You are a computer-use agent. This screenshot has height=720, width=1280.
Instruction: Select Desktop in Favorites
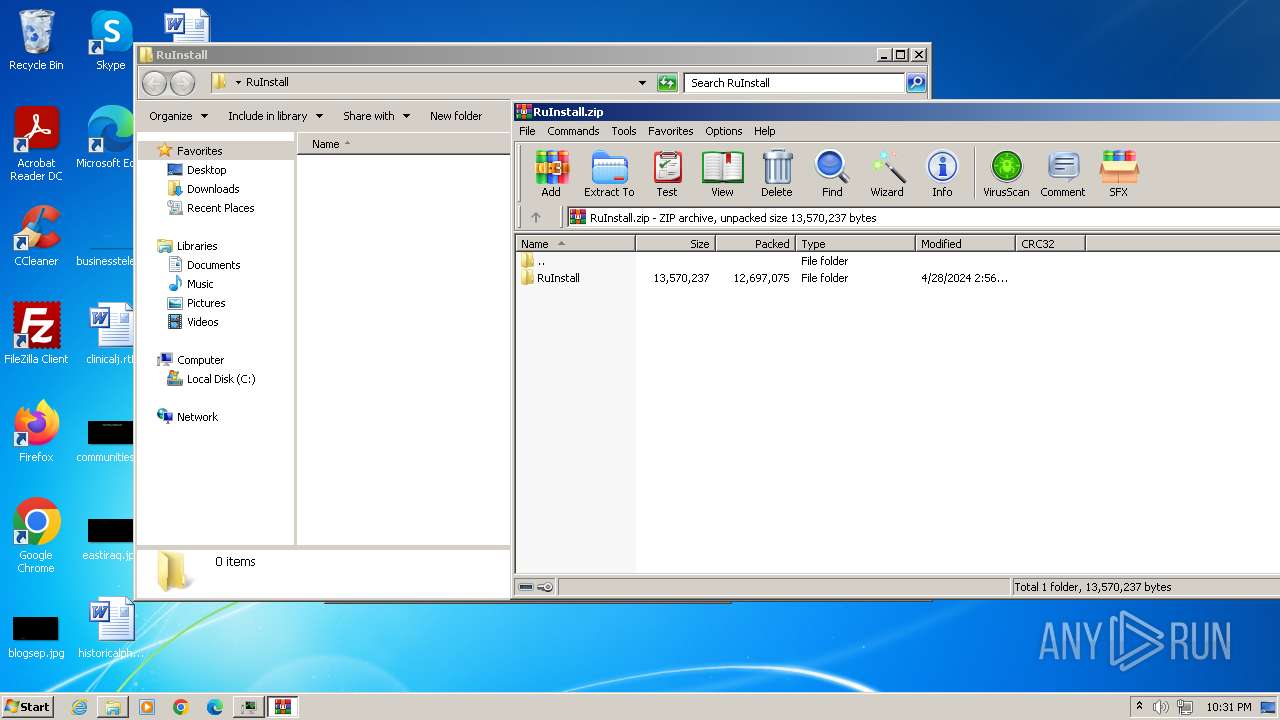206,170
